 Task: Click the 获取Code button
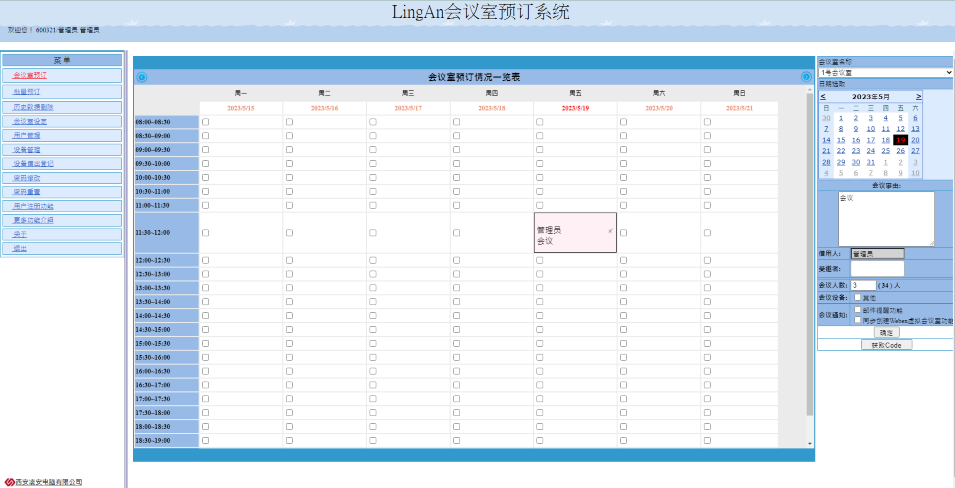(x=886, y=345)
